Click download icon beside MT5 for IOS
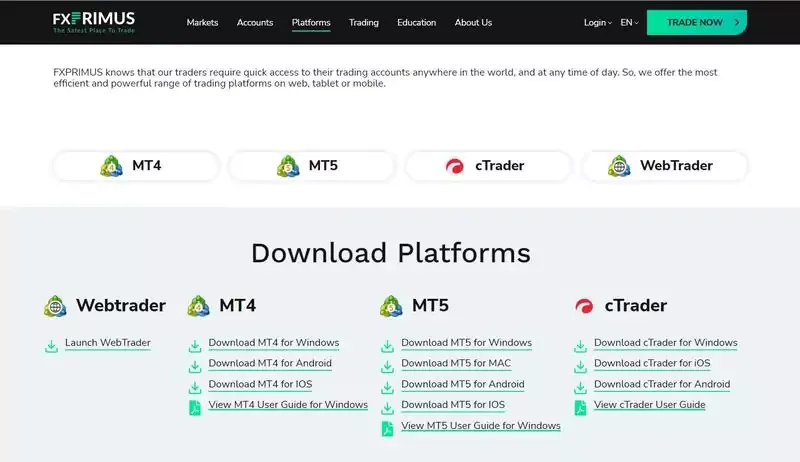The width and height of the screenshot is (800, 462). click(x=387, y=408)
